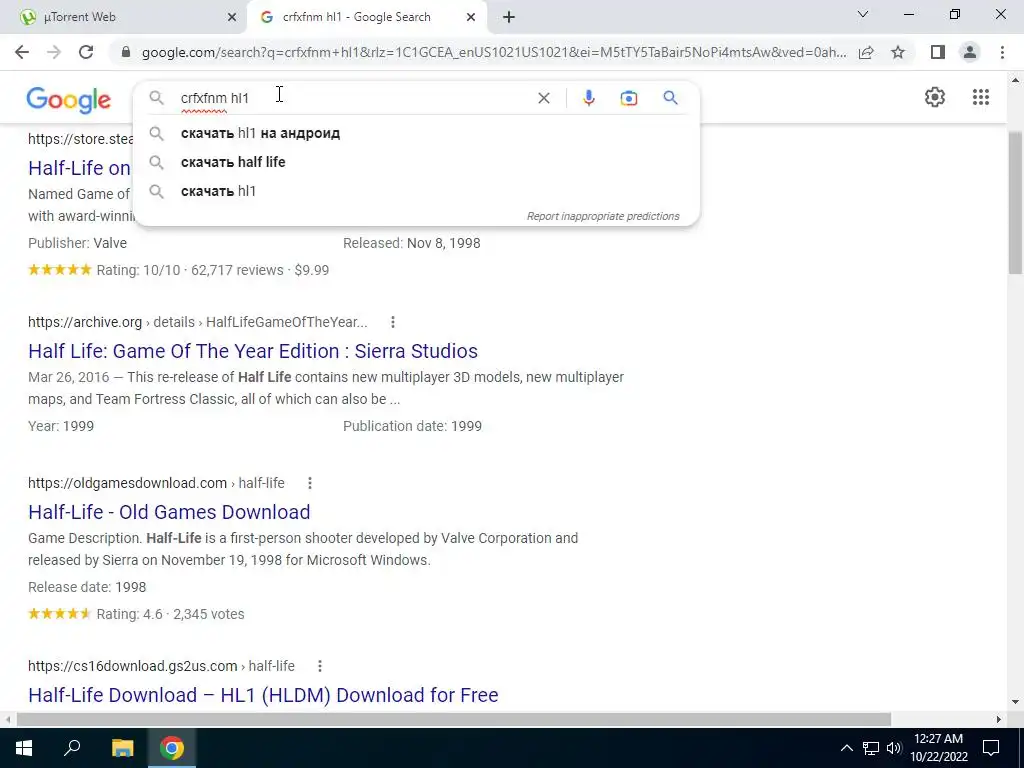Open File Explorer from the taskbar

click(122, 748)
